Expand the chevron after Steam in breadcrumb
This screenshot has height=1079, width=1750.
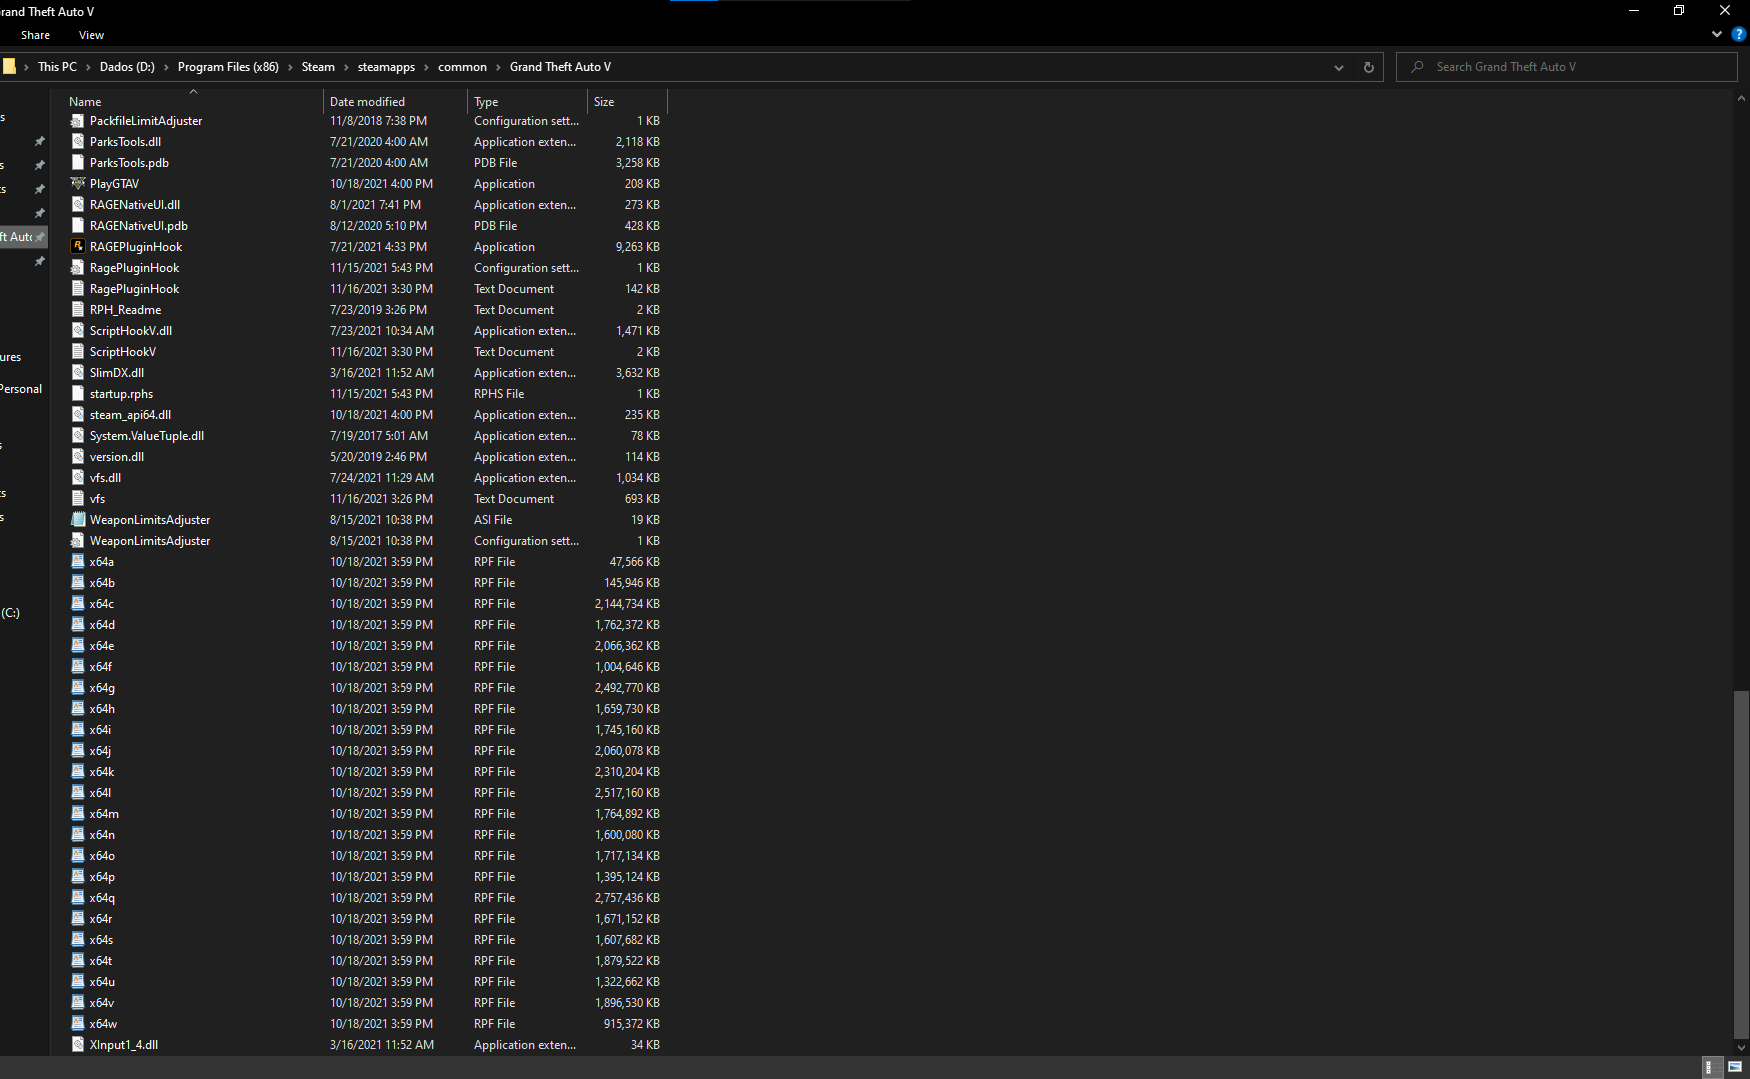click(346, 67)
